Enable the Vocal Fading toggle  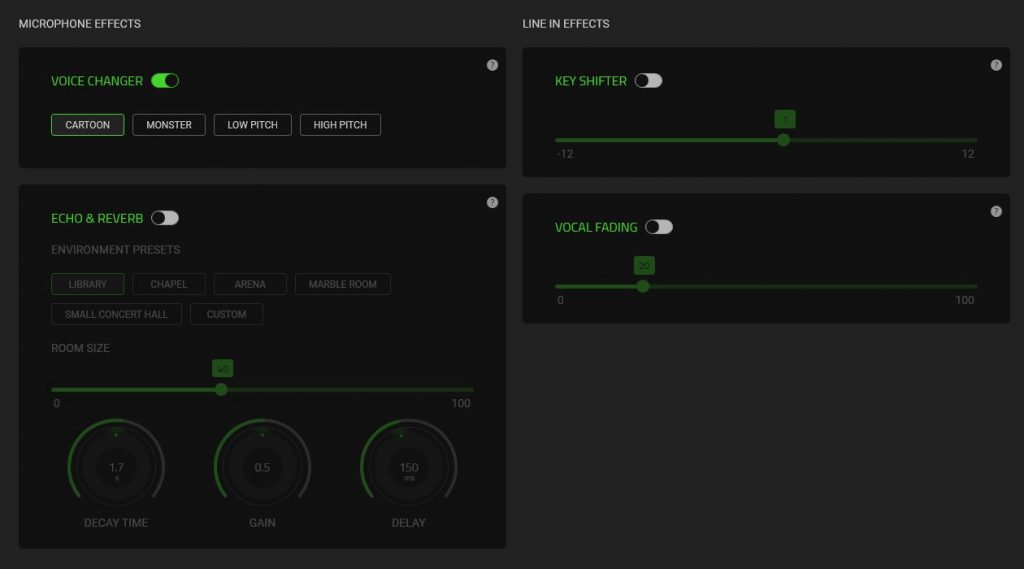tap(659, 227)
